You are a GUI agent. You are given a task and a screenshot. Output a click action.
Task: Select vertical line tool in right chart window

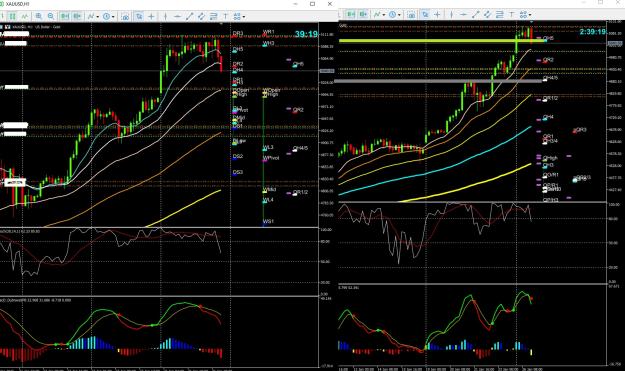point(451,15)
